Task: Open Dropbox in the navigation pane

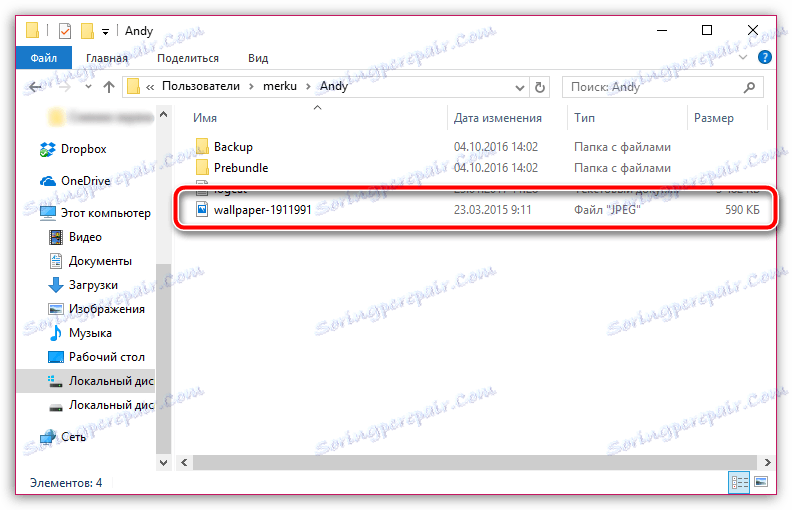Action: coord(83,149)
